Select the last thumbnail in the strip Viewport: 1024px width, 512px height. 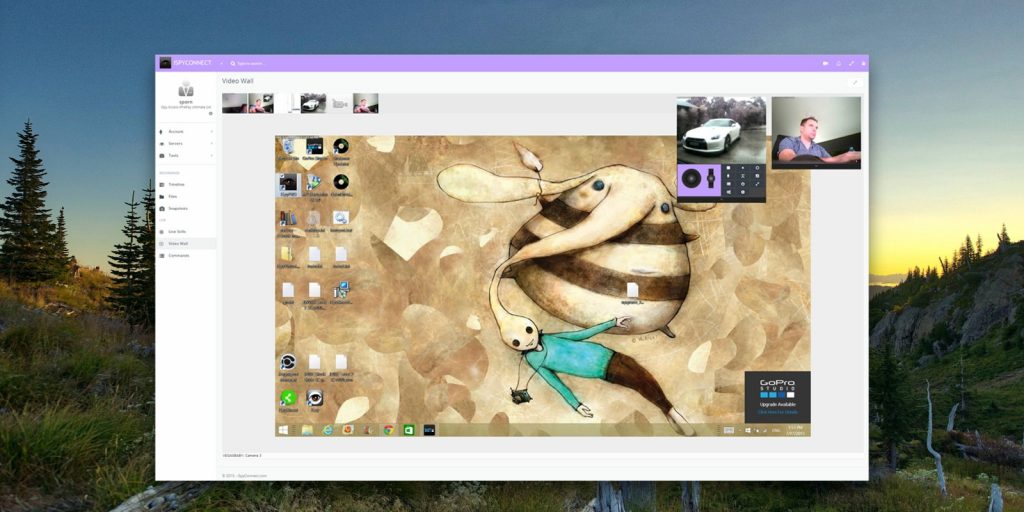click(x=366, y=103)
